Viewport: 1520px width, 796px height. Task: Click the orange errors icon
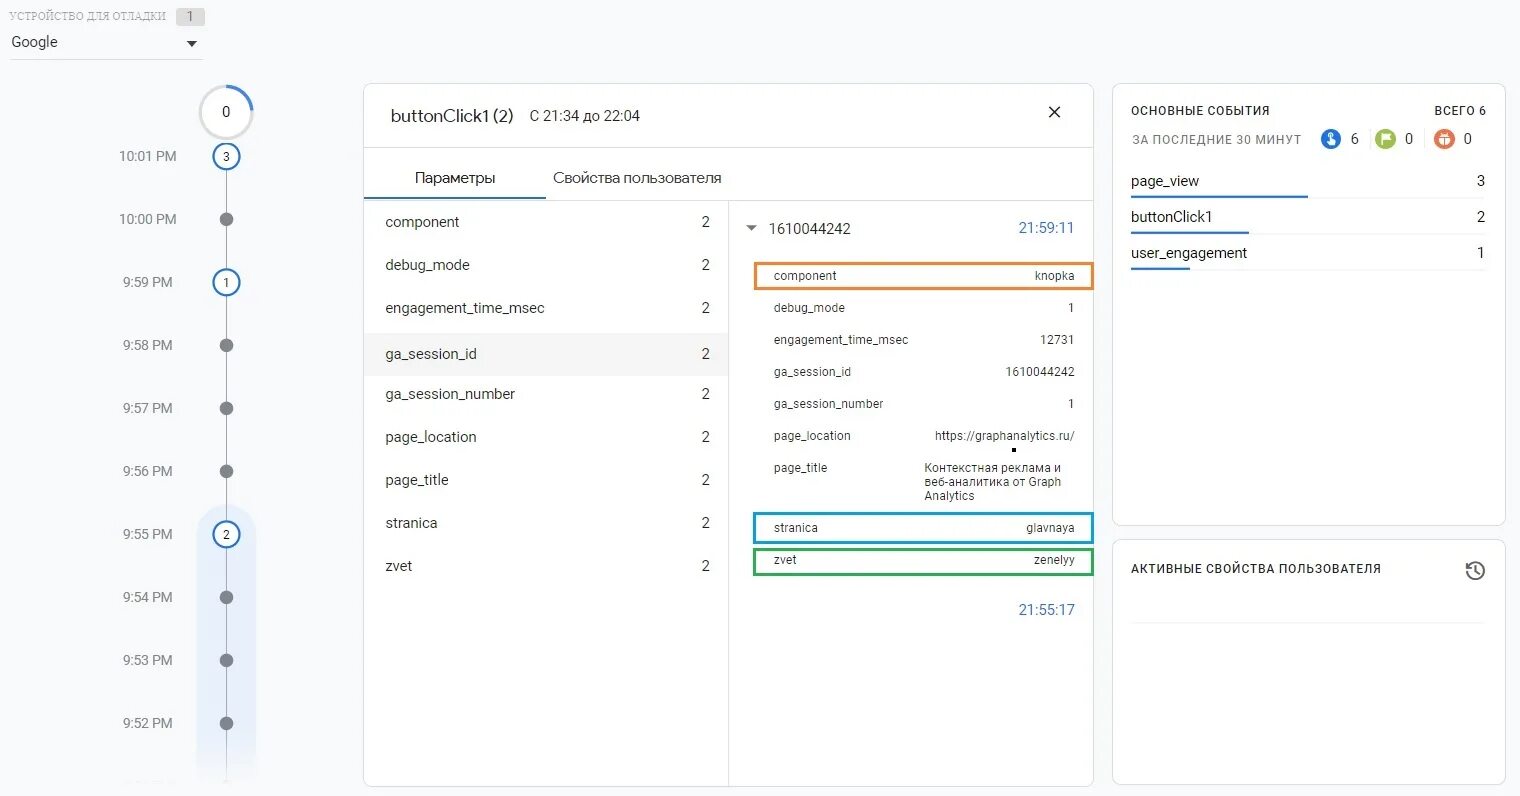tap(1443, 139)
